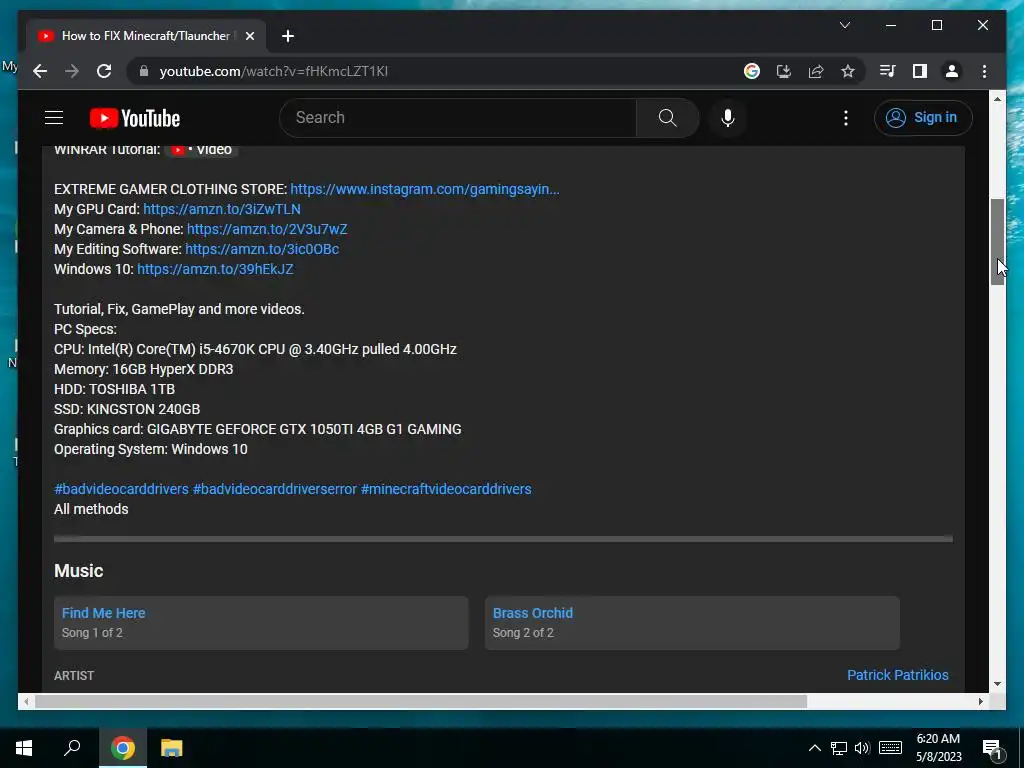Select the Brass Orchid song card

[x=692, y=622]
